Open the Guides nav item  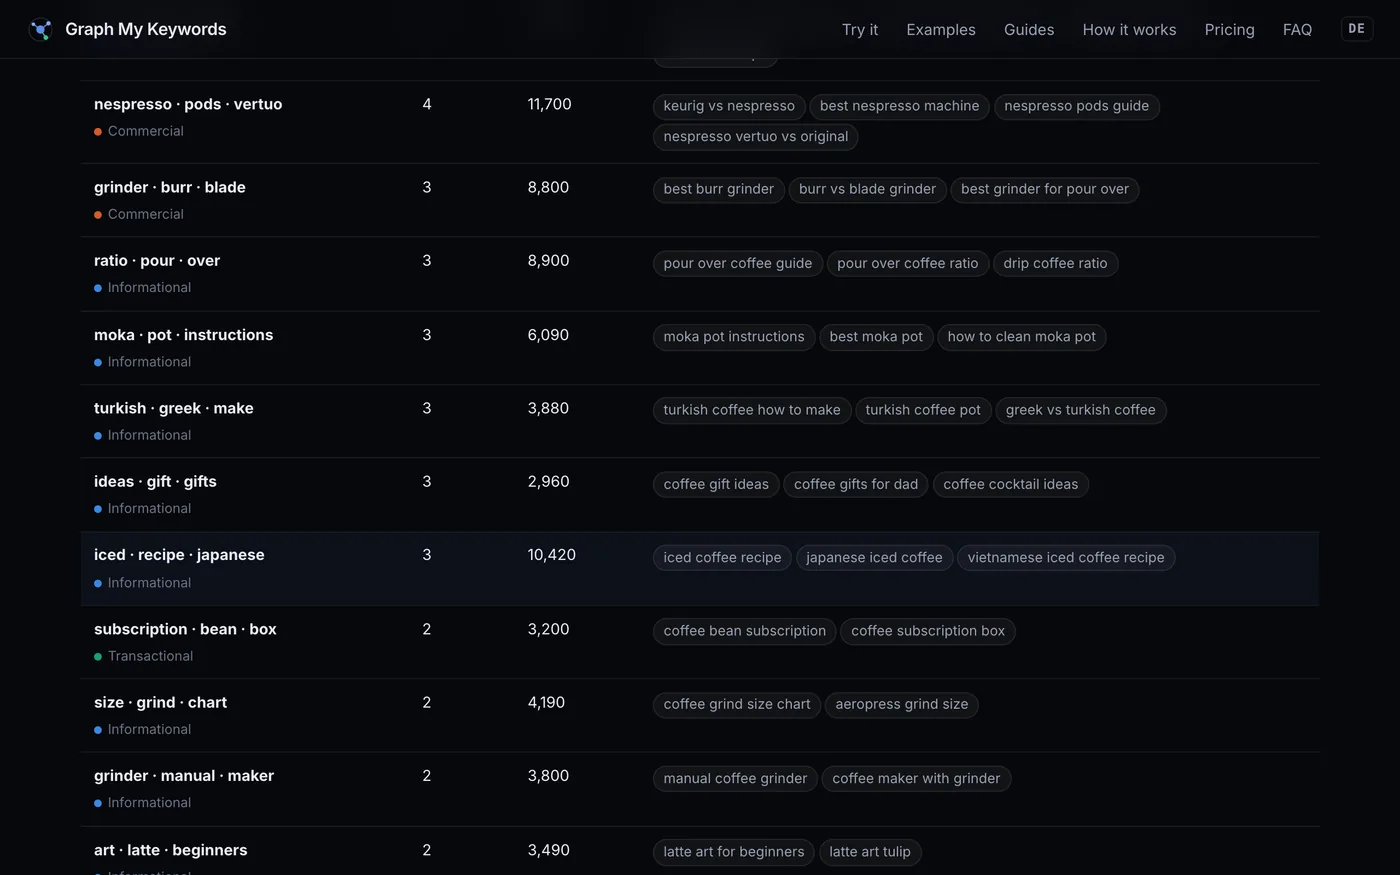point(1029,29)
